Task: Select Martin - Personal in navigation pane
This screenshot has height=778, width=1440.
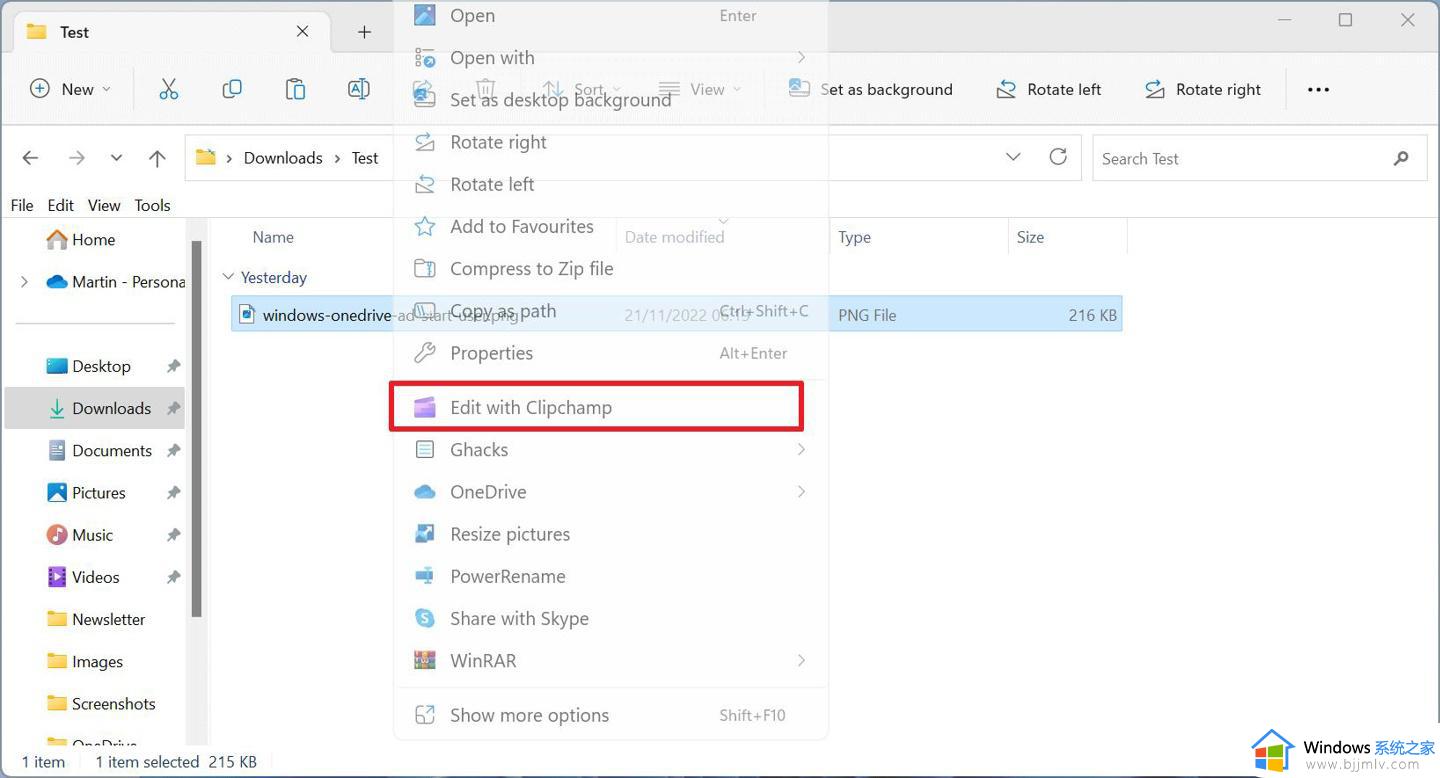Action: (x=115, y=282)
